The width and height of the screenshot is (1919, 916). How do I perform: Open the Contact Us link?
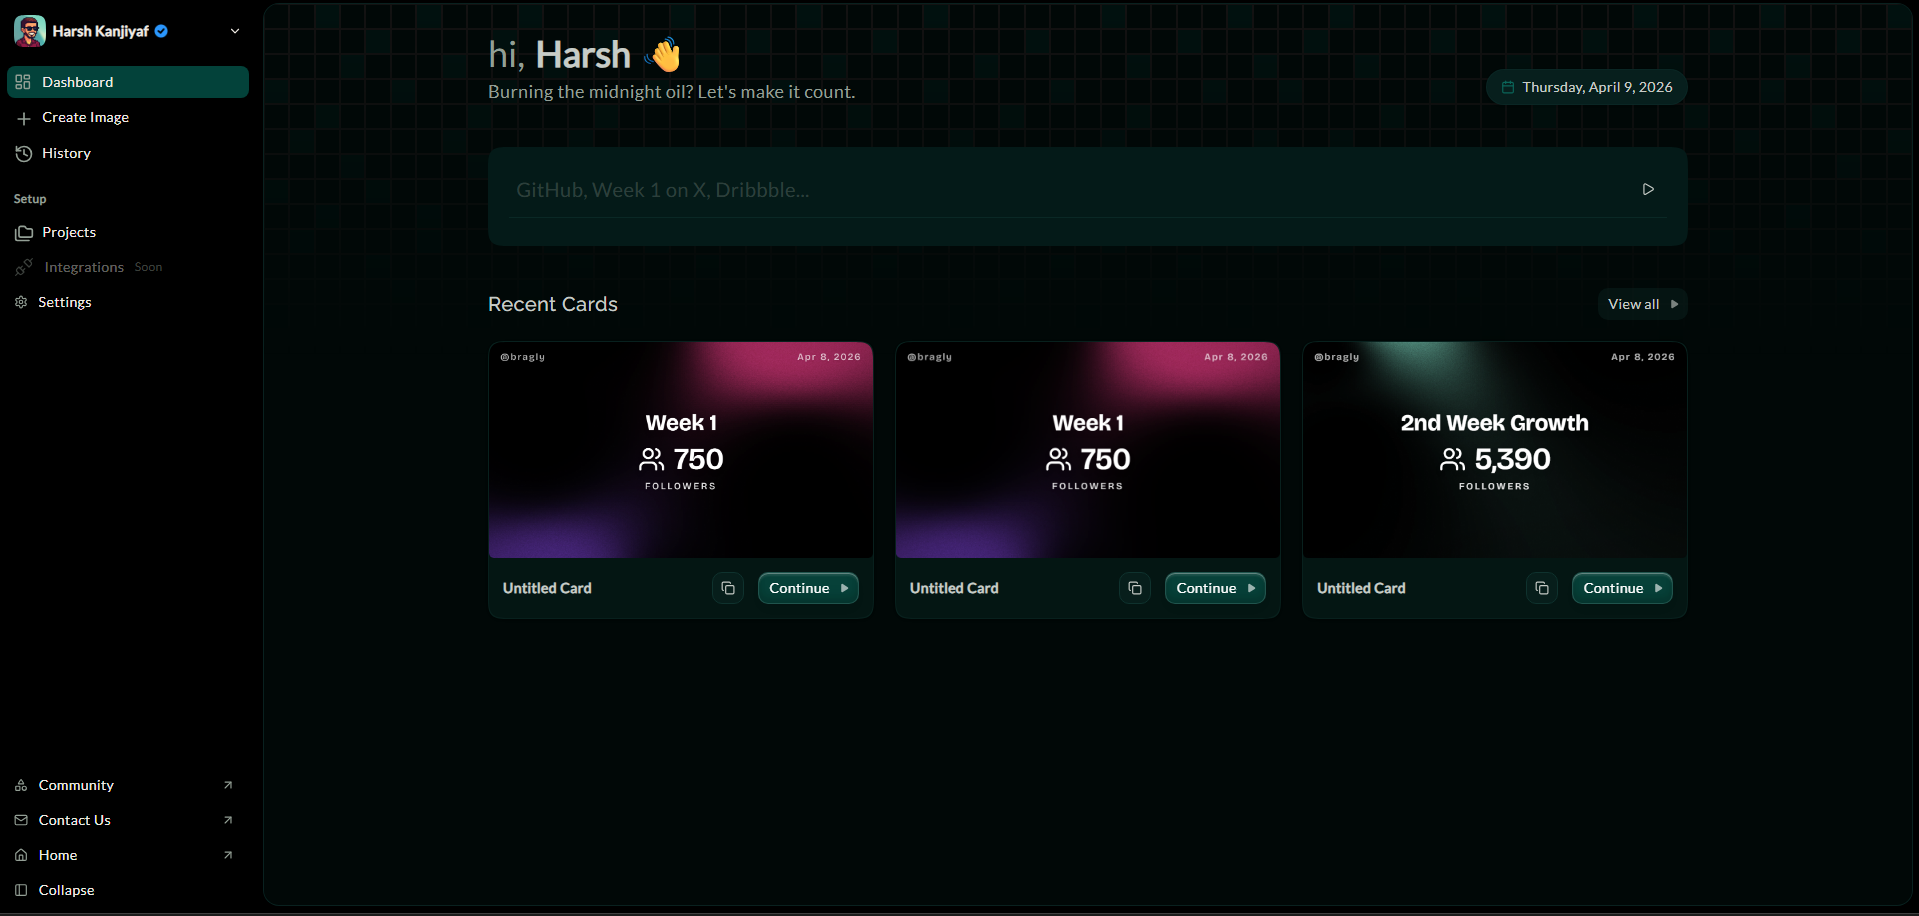coord(74,820)
